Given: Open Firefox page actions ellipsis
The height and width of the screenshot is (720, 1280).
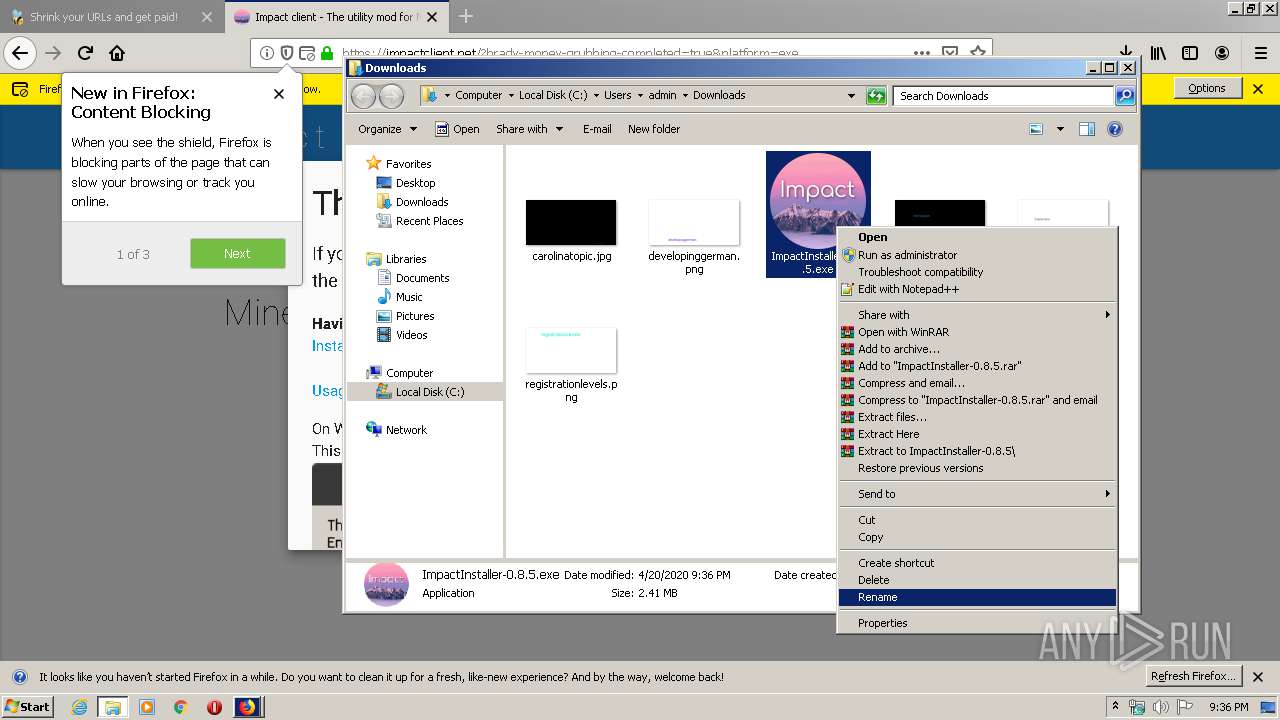Looking at the screenshot, I should coord(921,53).
